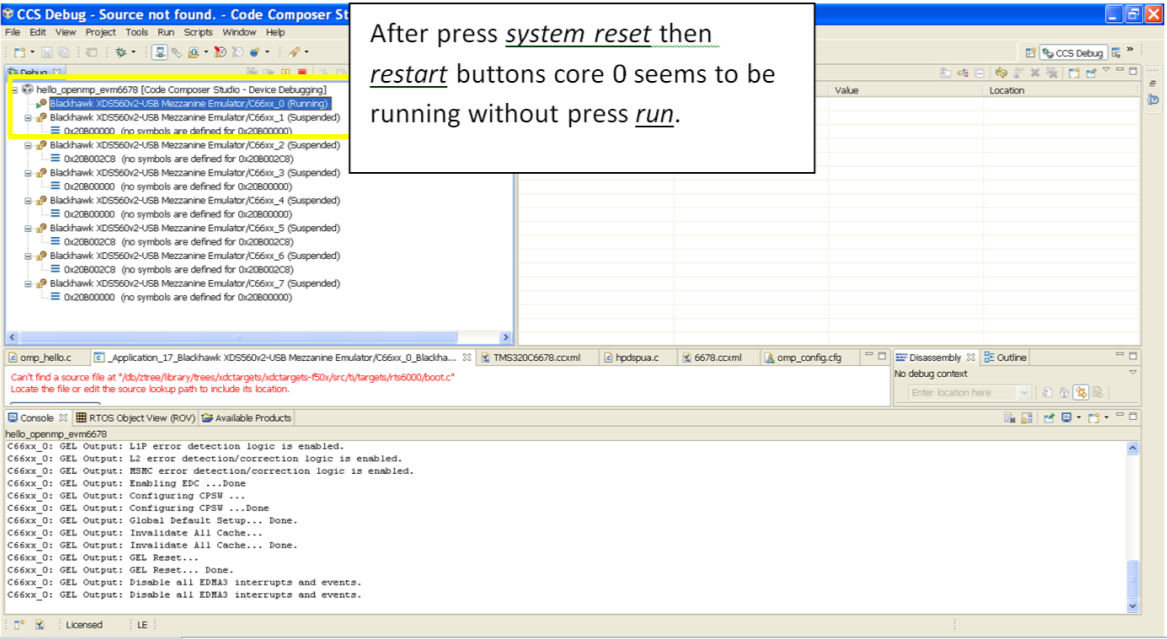Click the Location column header
This screenshot has width=1167, height=639.
[x=1060, y=90]
